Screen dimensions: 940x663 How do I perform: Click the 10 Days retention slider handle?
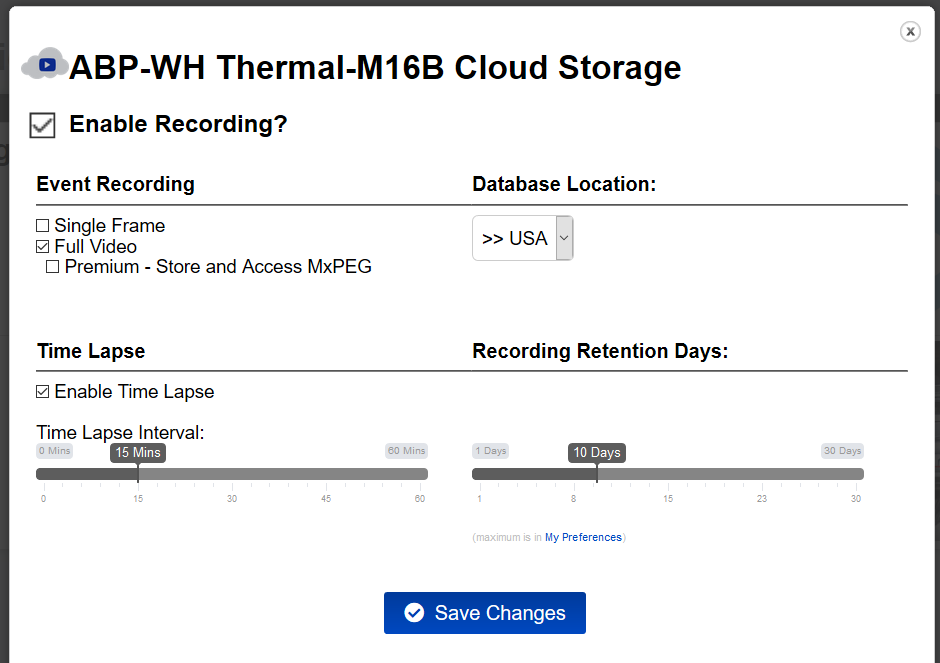[597, 453]
